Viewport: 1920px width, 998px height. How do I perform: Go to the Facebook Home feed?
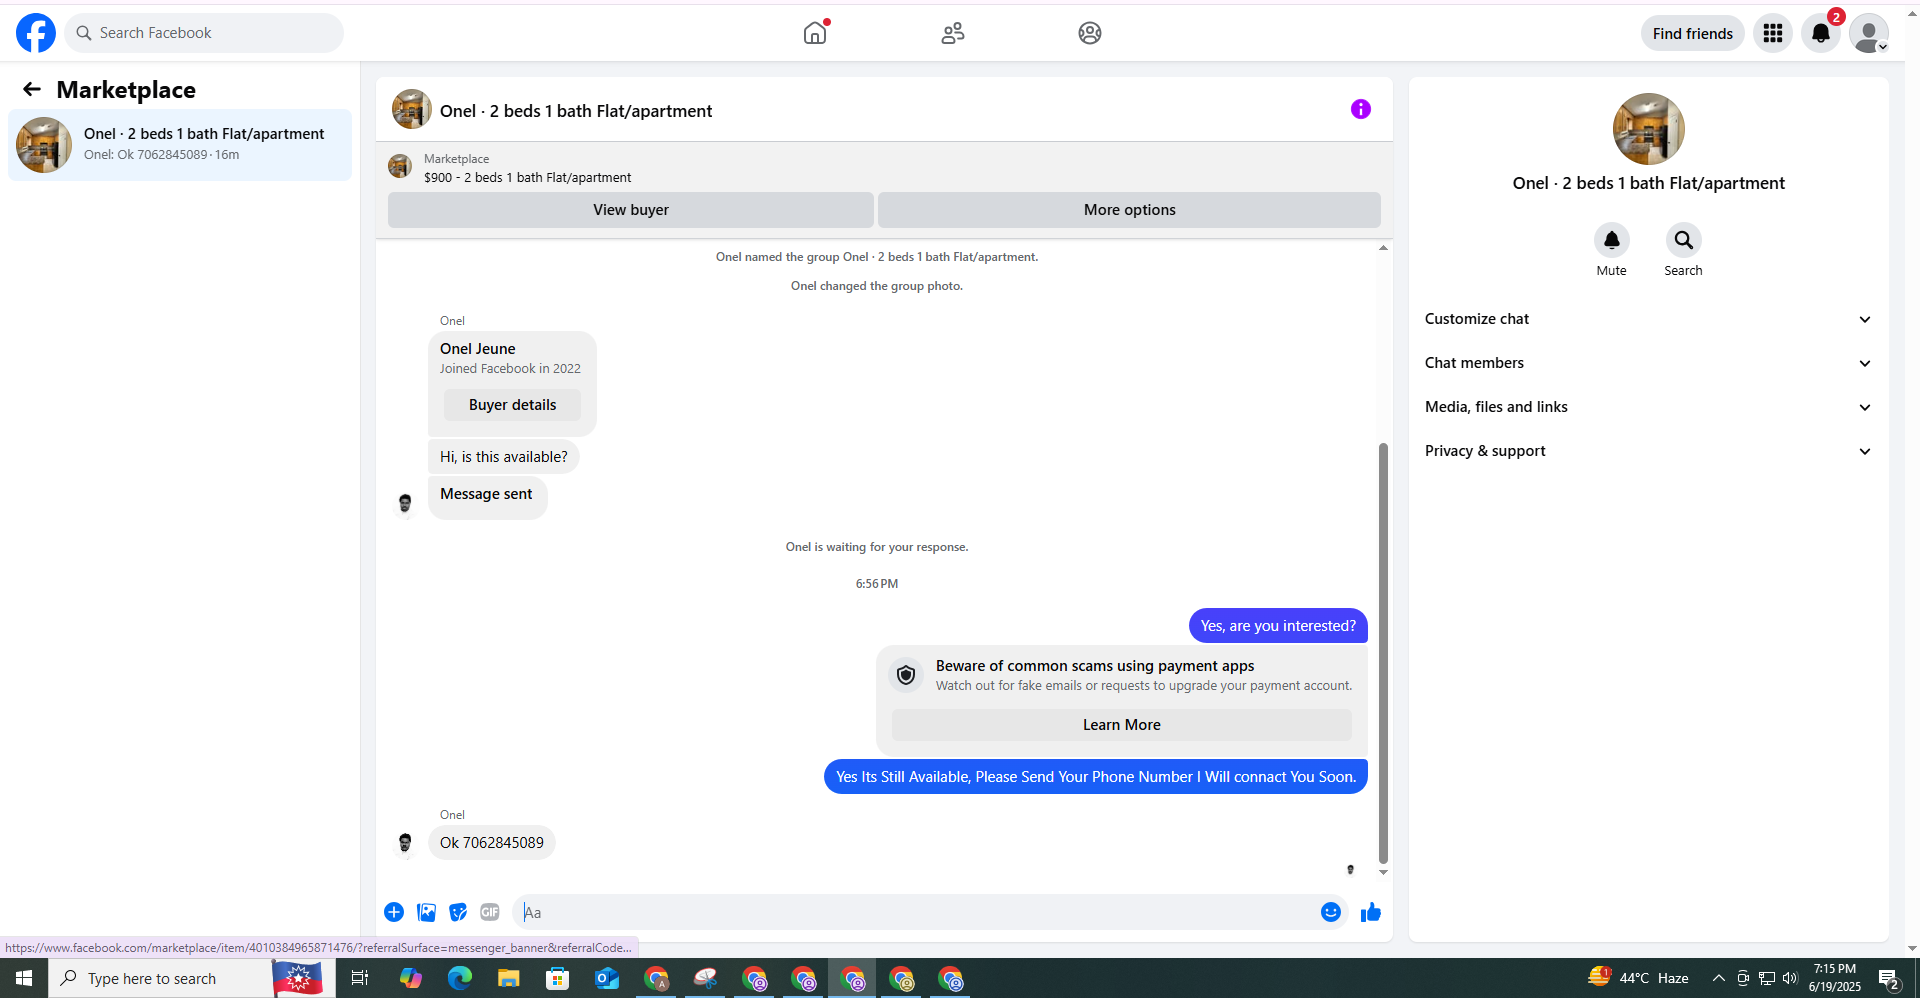pyautogui.click(x=815, y=33)
